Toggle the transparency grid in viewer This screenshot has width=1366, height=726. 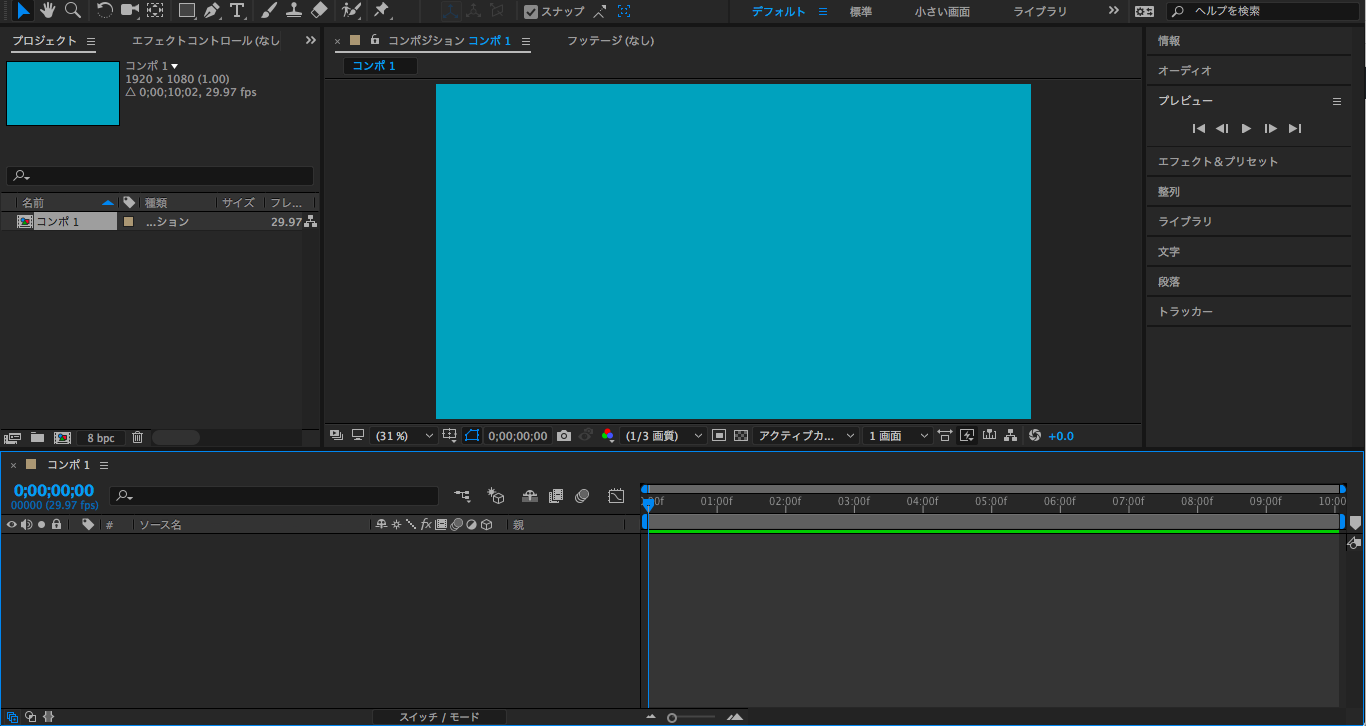(x=741, y=436)
